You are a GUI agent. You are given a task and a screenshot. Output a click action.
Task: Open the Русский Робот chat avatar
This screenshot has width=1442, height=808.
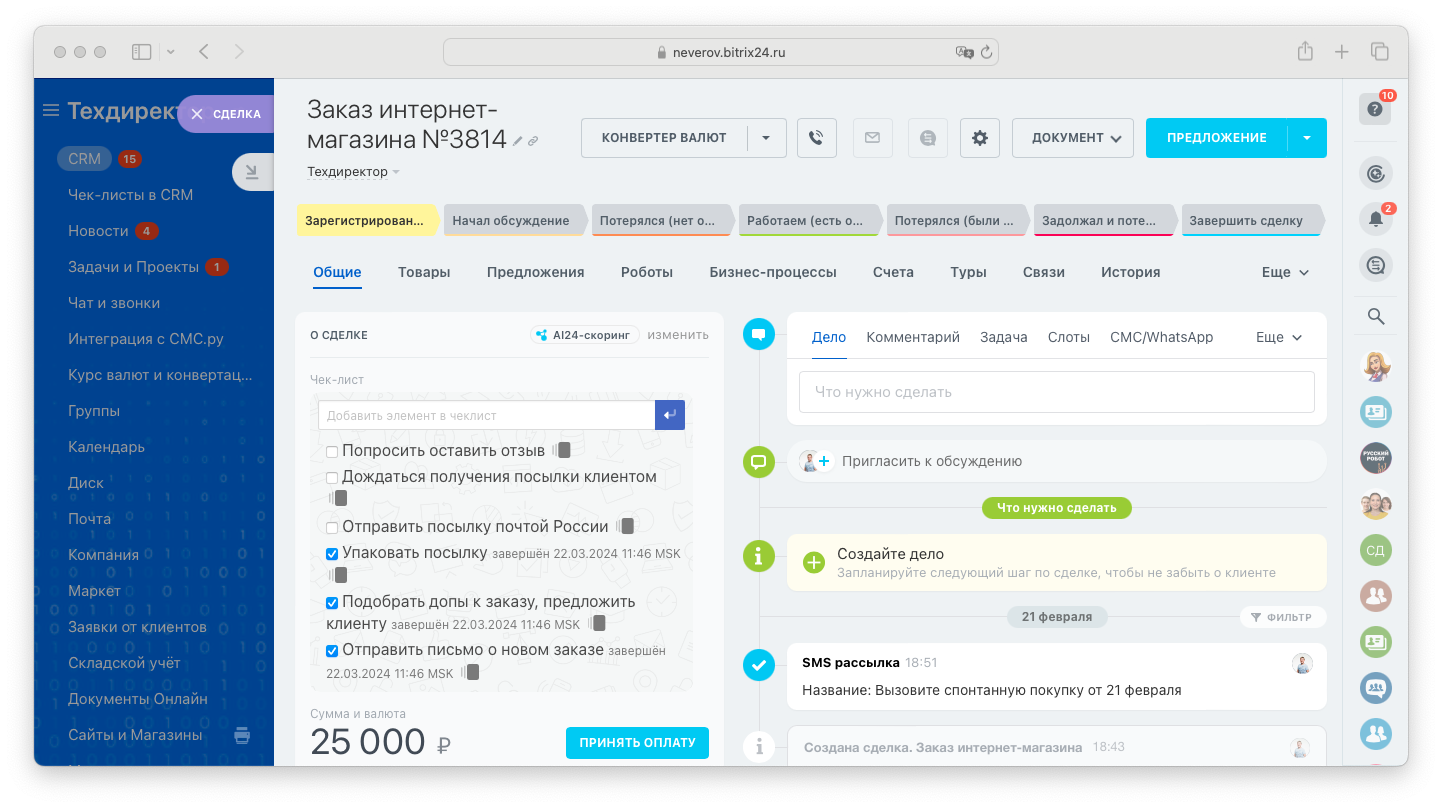(1376, 458)
